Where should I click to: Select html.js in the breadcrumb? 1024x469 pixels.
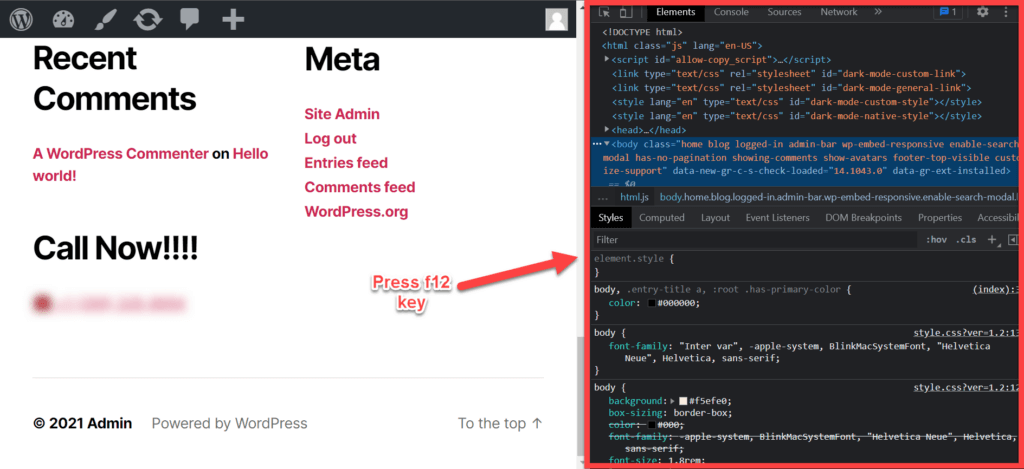tap(634, 197)
